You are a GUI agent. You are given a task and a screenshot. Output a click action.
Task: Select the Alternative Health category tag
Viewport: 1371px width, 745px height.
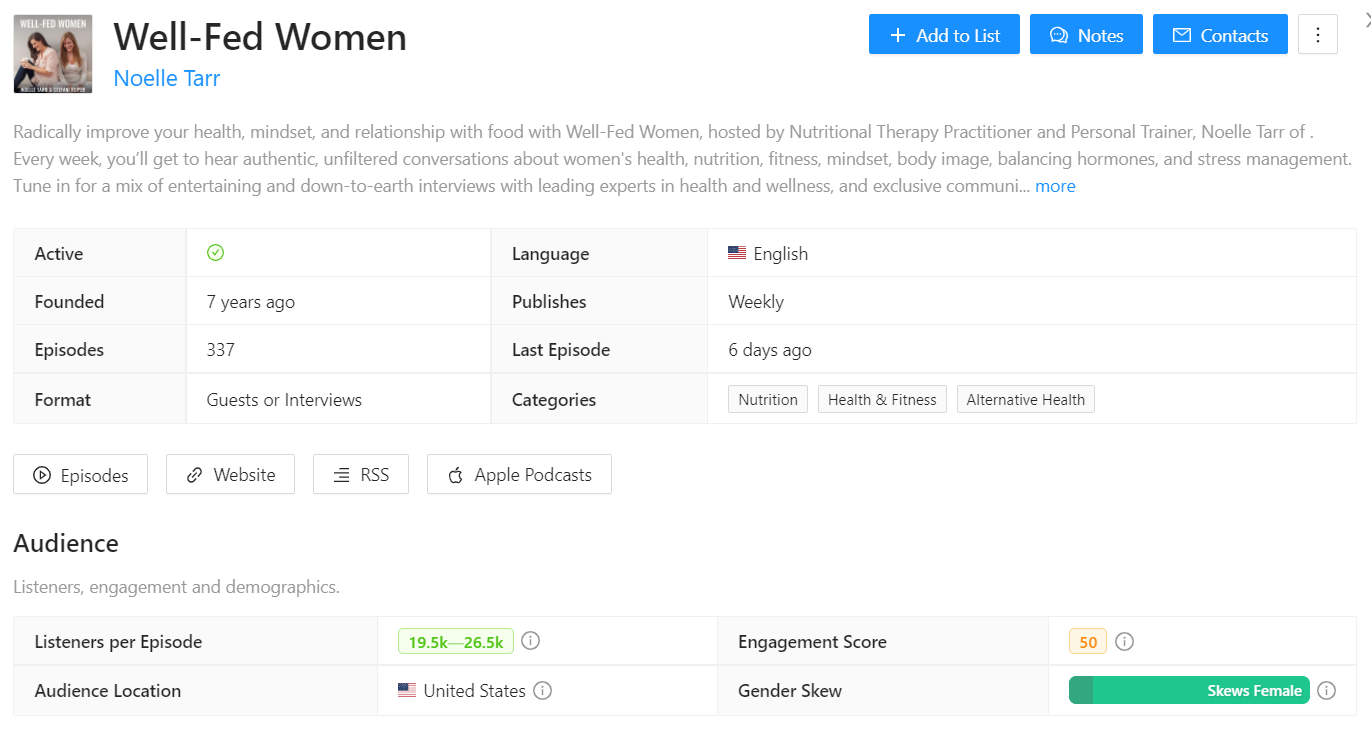(1026, 399)
